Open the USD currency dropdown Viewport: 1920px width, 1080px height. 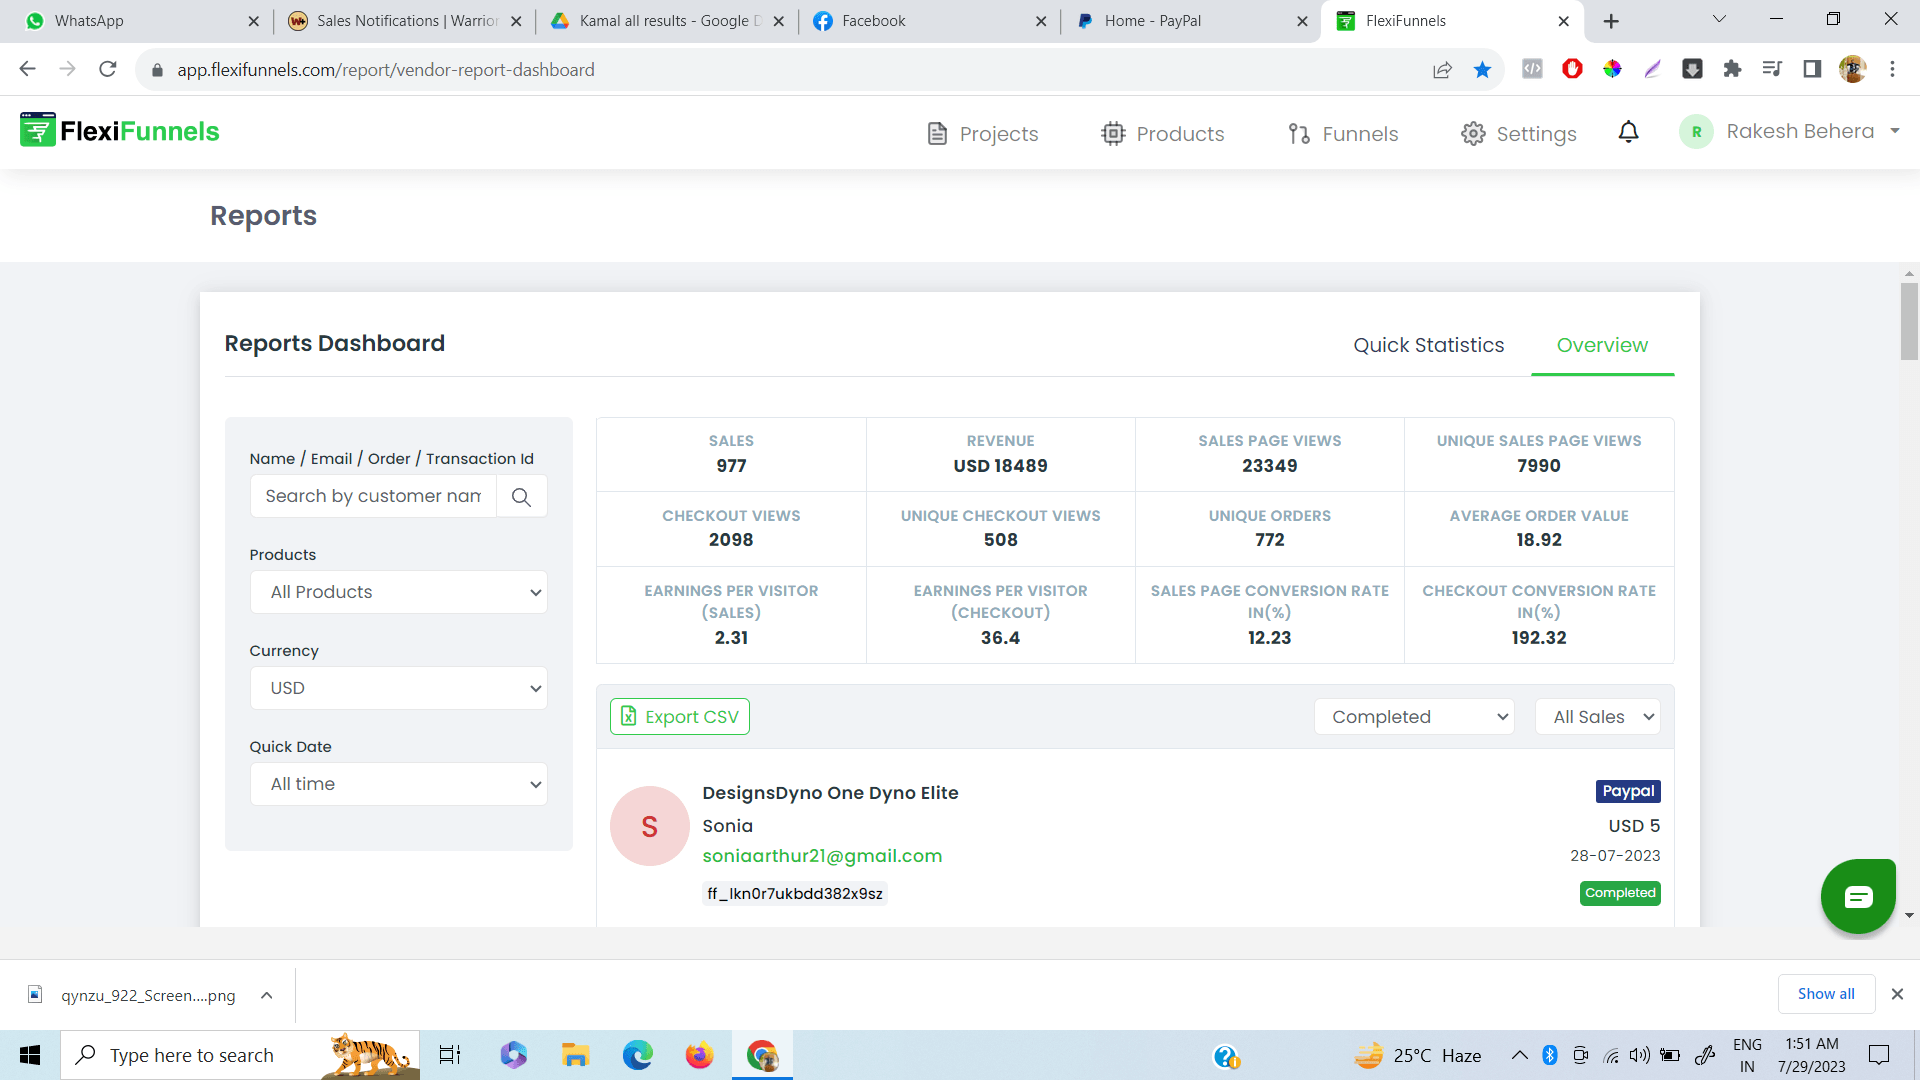pos(398,688)
